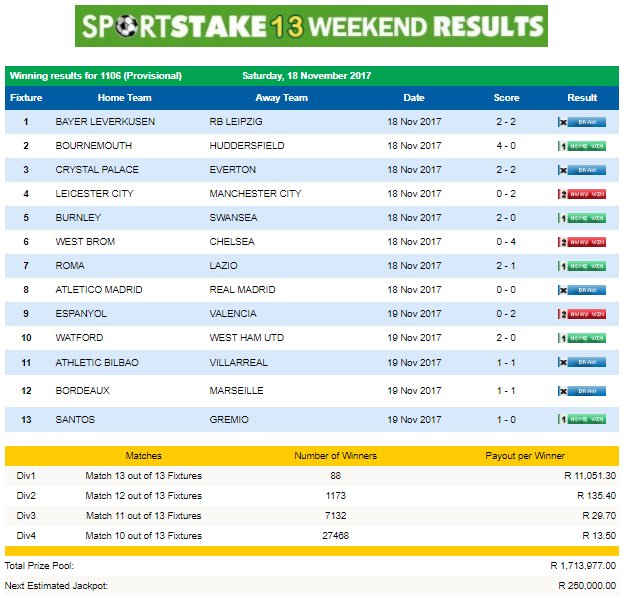Image resolution: width=623 pixels, height=595 pixels.
Task: Click the 0 - 4 score for West Brom
Action: point(506,241)
